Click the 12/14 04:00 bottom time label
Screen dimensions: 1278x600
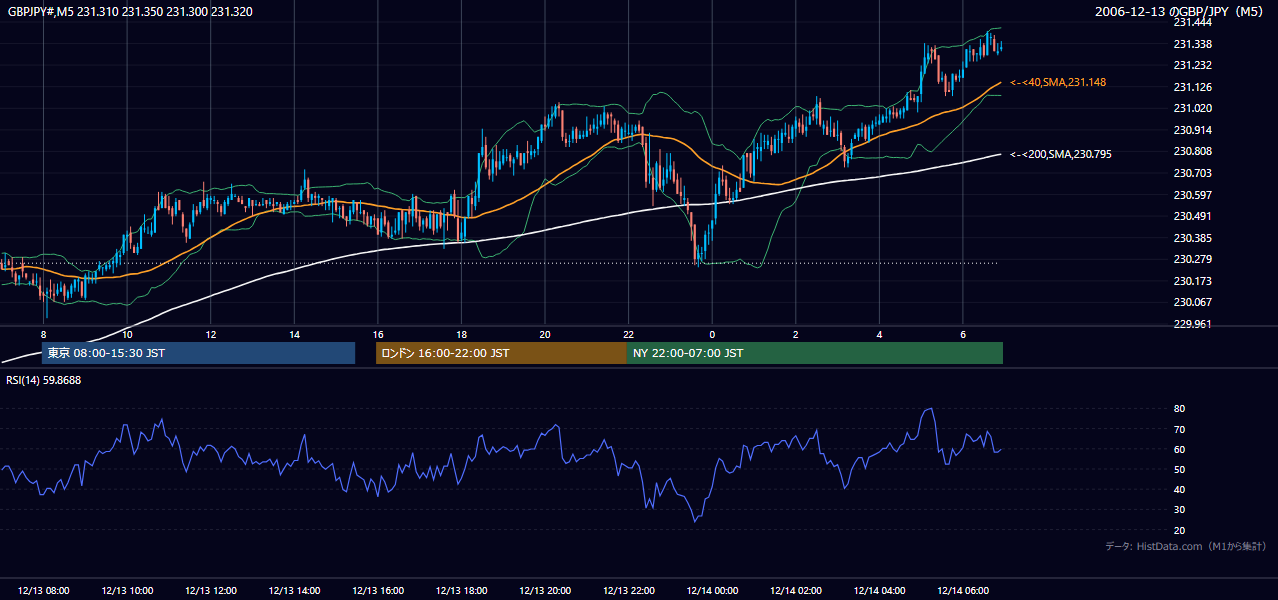pos(879,591)
